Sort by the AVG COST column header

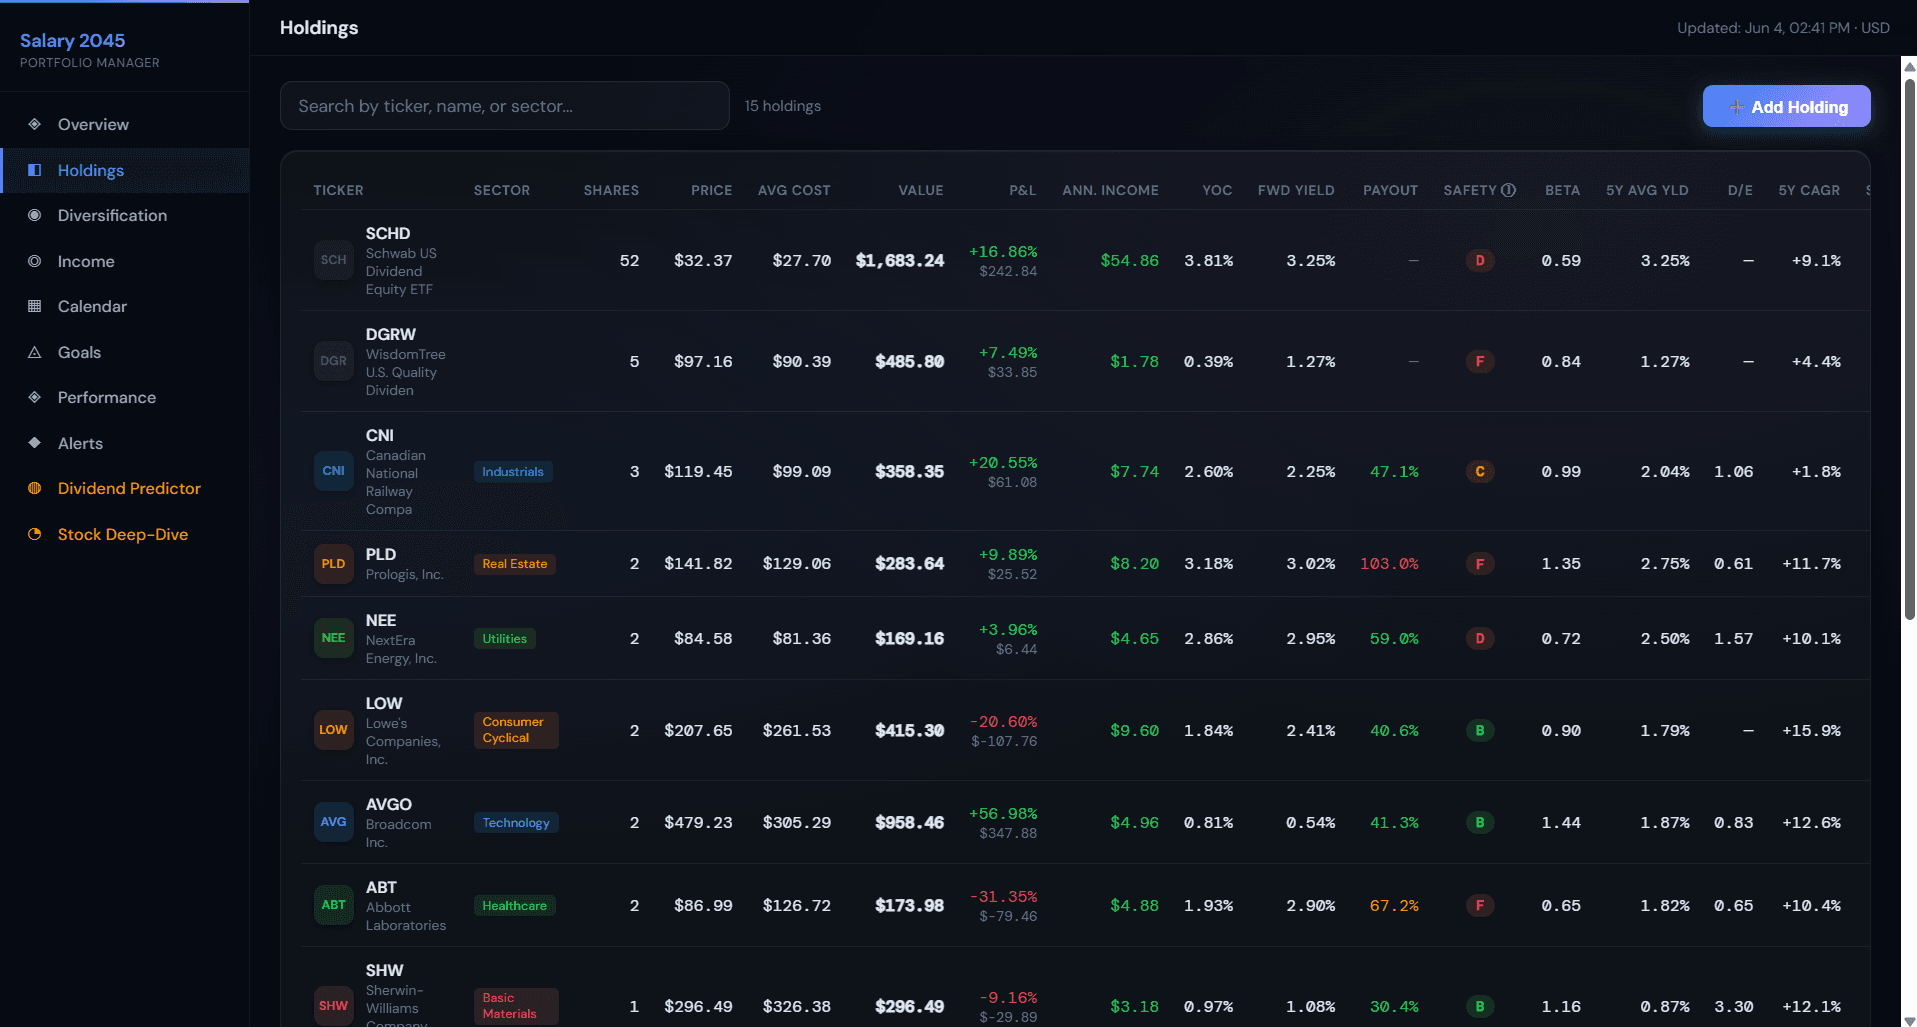click(794, 190)
